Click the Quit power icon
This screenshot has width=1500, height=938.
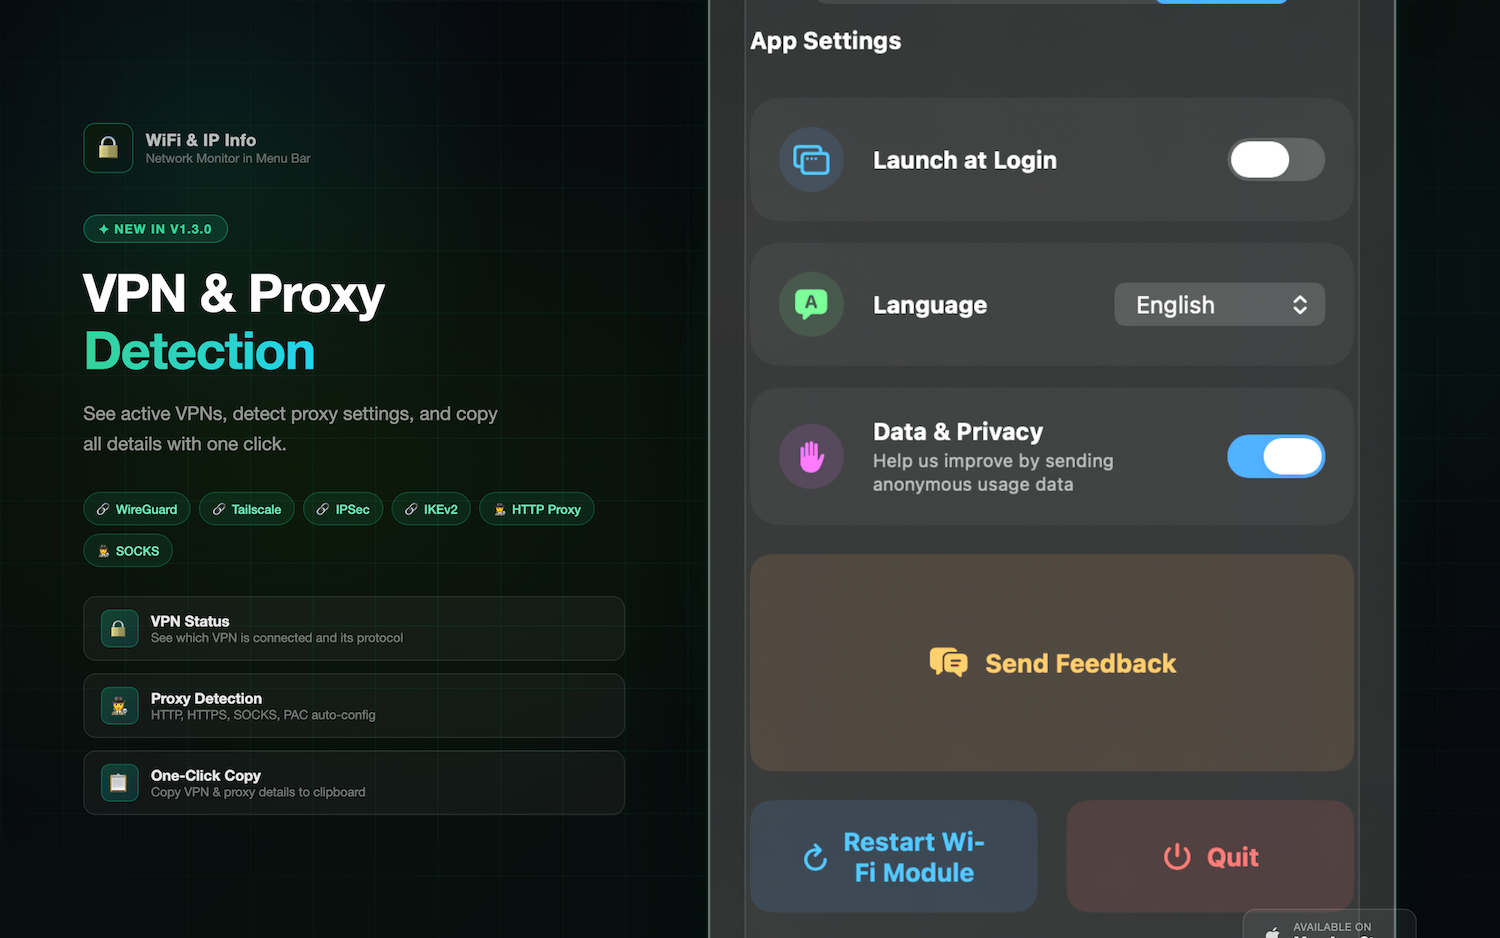[1177, 857]
